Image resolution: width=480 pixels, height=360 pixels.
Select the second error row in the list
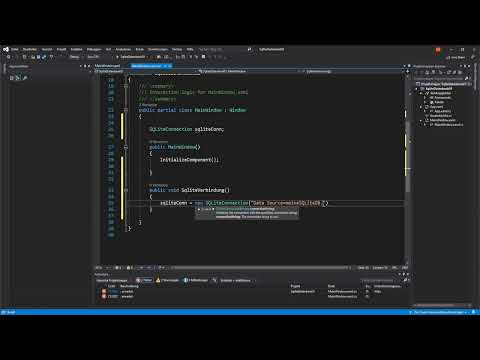tap(252, 296)
